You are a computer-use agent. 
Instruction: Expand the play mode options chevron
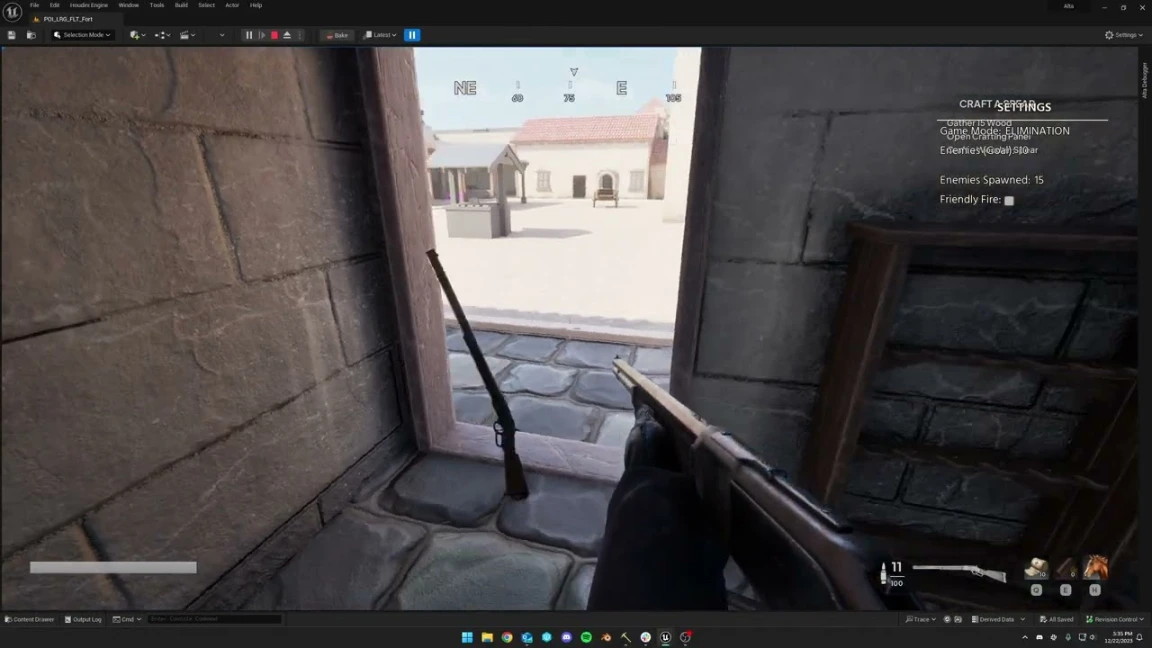coord(222,35)
